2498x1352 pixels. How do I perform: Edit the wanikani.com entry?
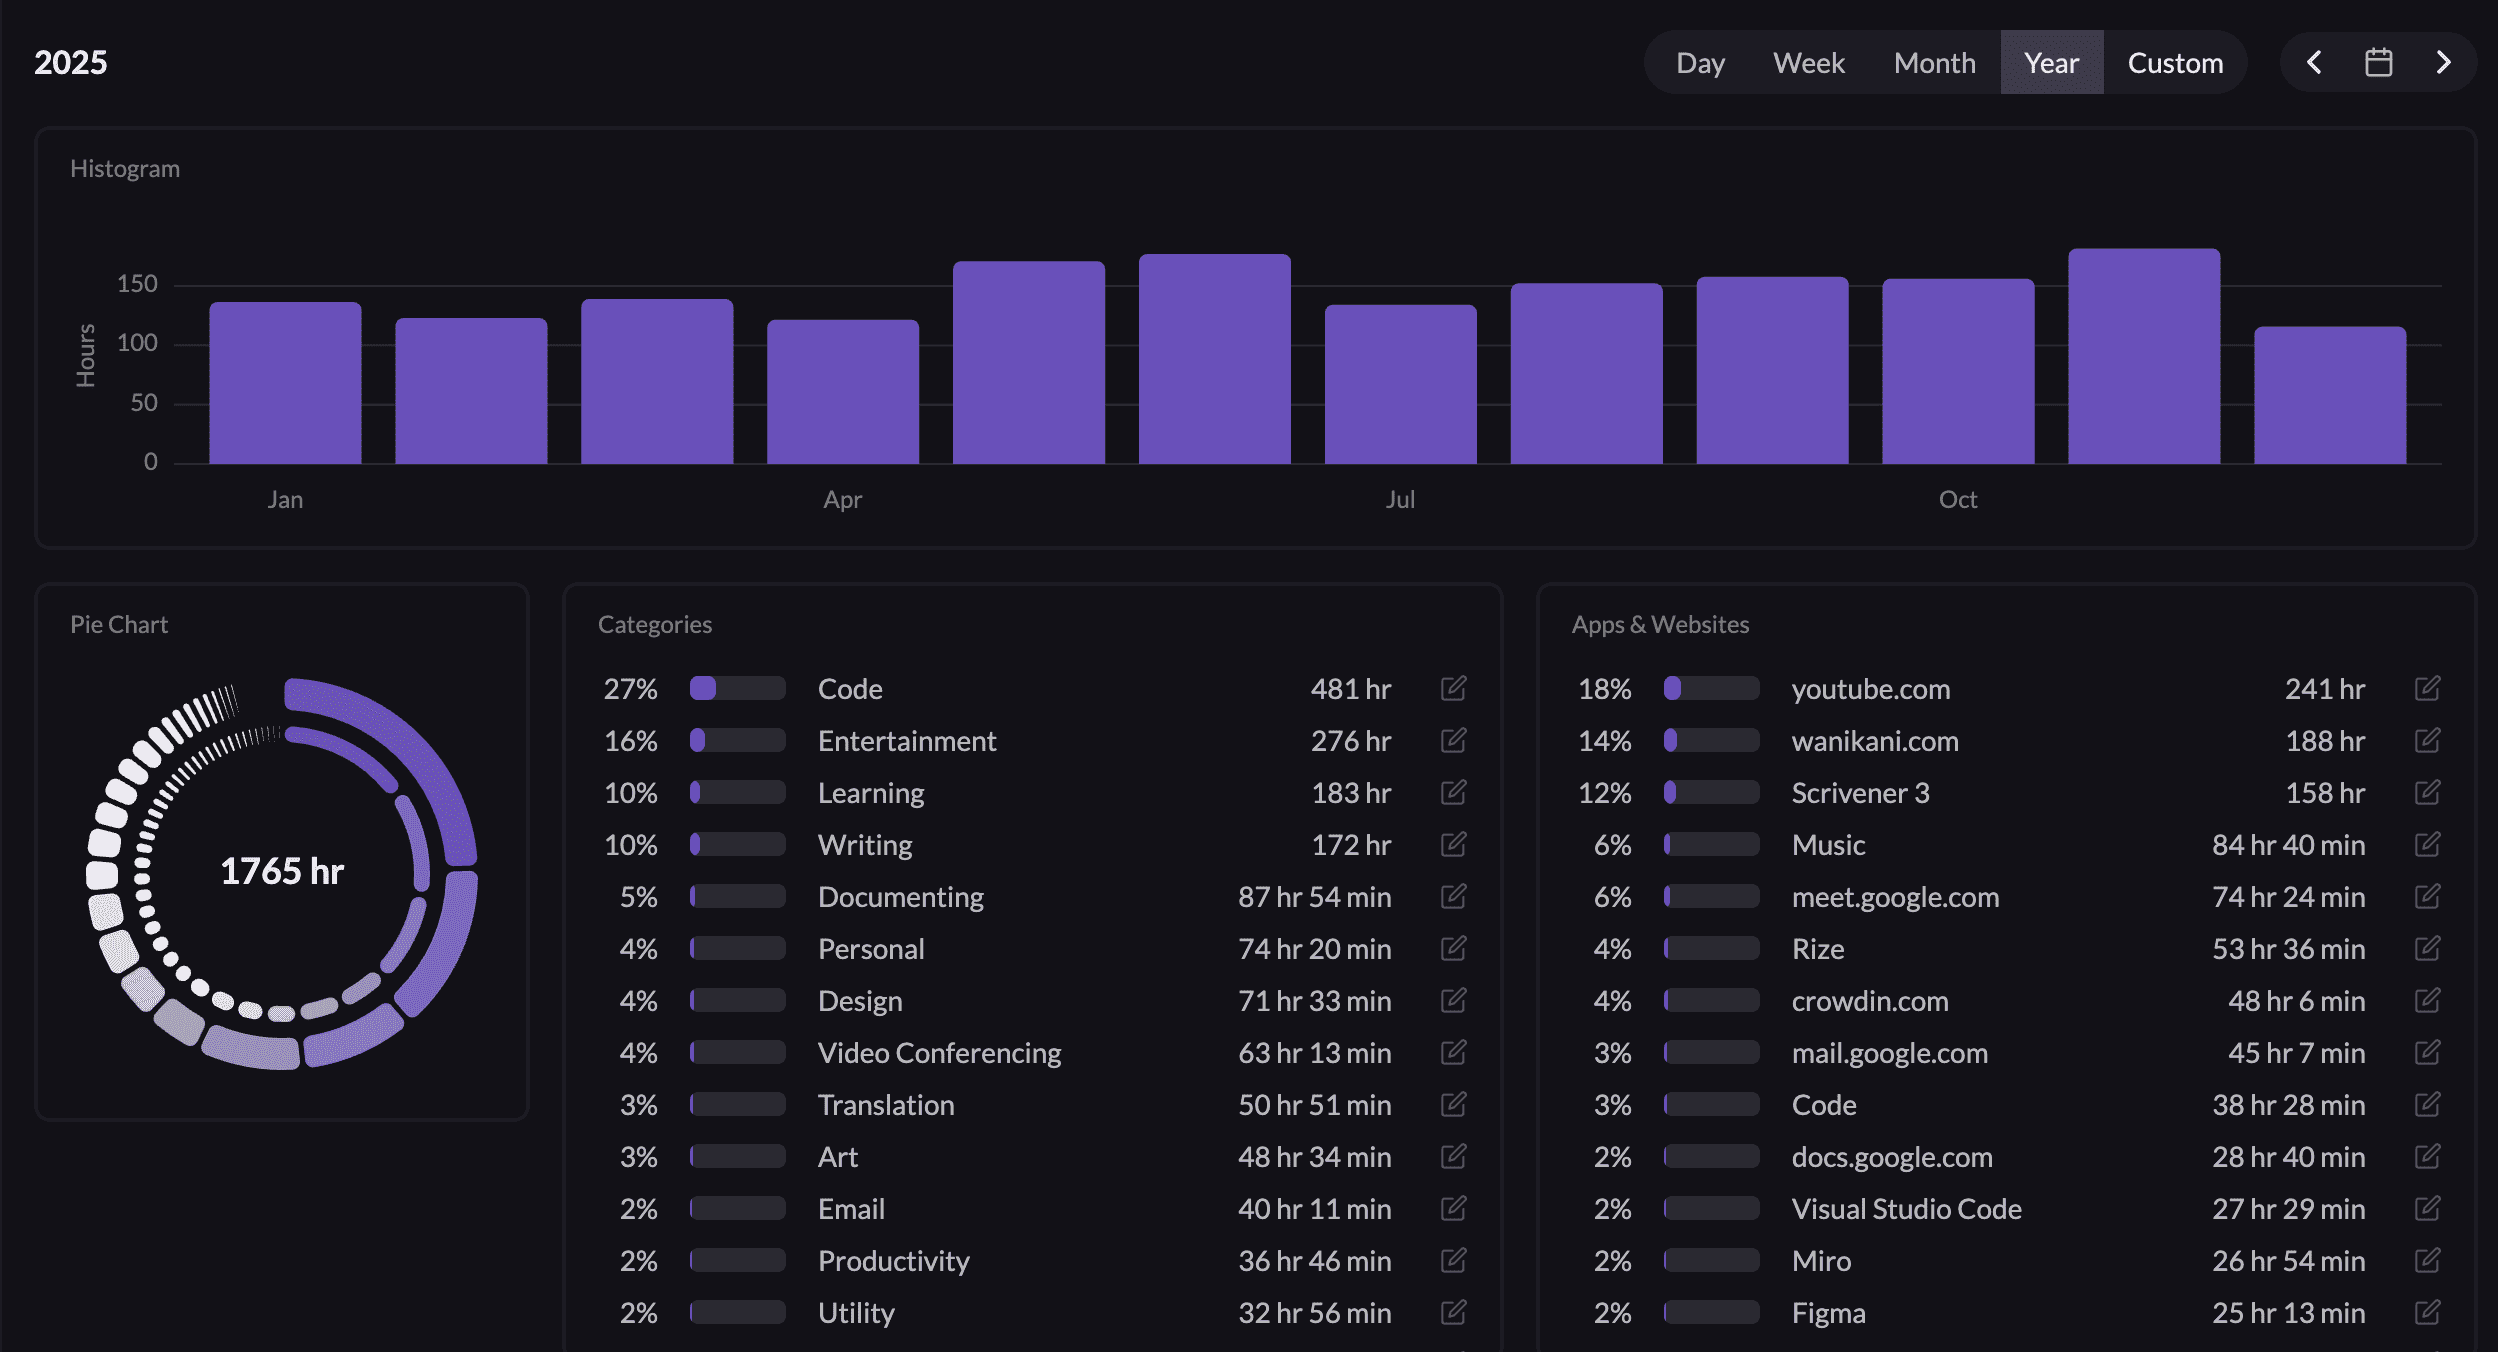tap(2428, 740)
